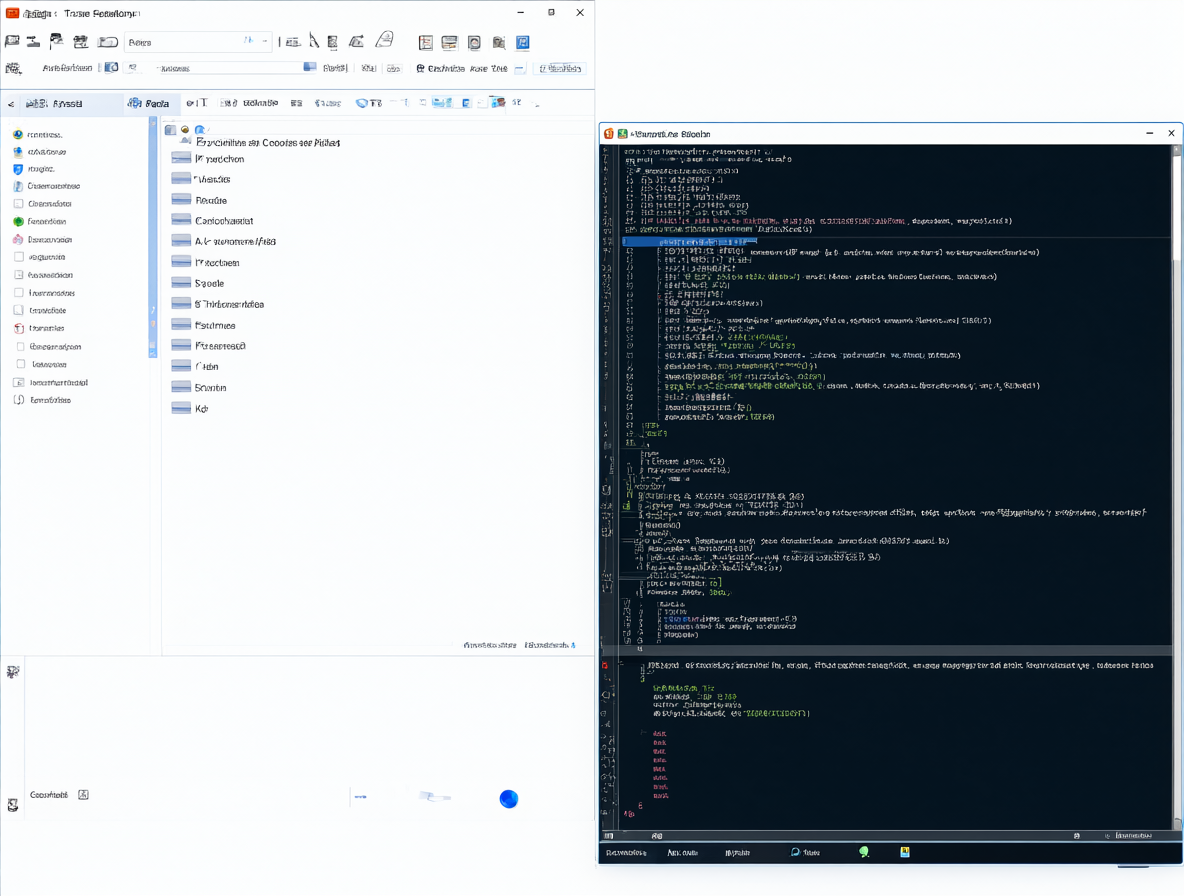The image size is (1184, 896).
Task: Click the red app icon in the left window title bar
Action: [x=13, y=13]
